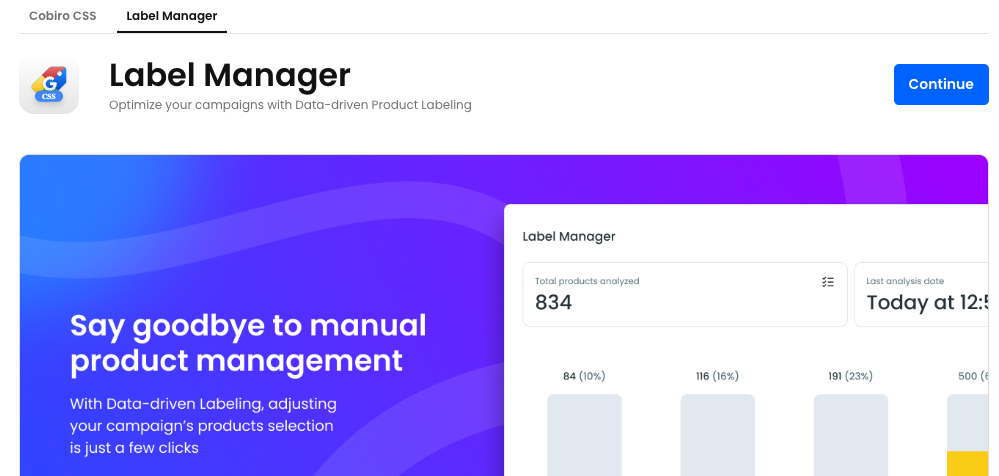The width and height of the screenshot is (999, 476).
Task: Click the Label Manager app logo icon
Action: coord(49,85)
